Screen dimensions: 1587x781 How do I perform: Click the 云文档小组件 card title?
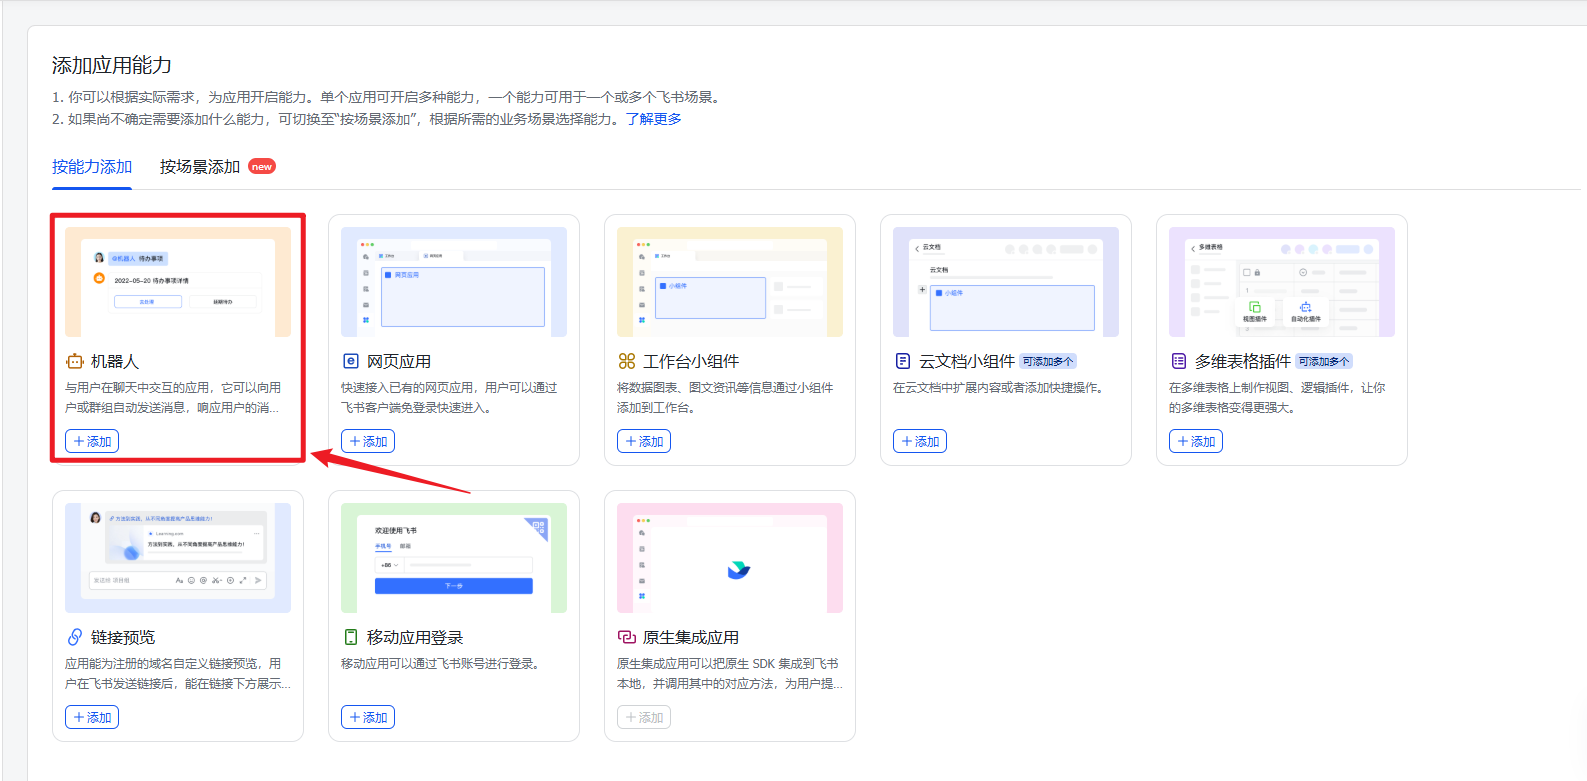pos(967,361)
